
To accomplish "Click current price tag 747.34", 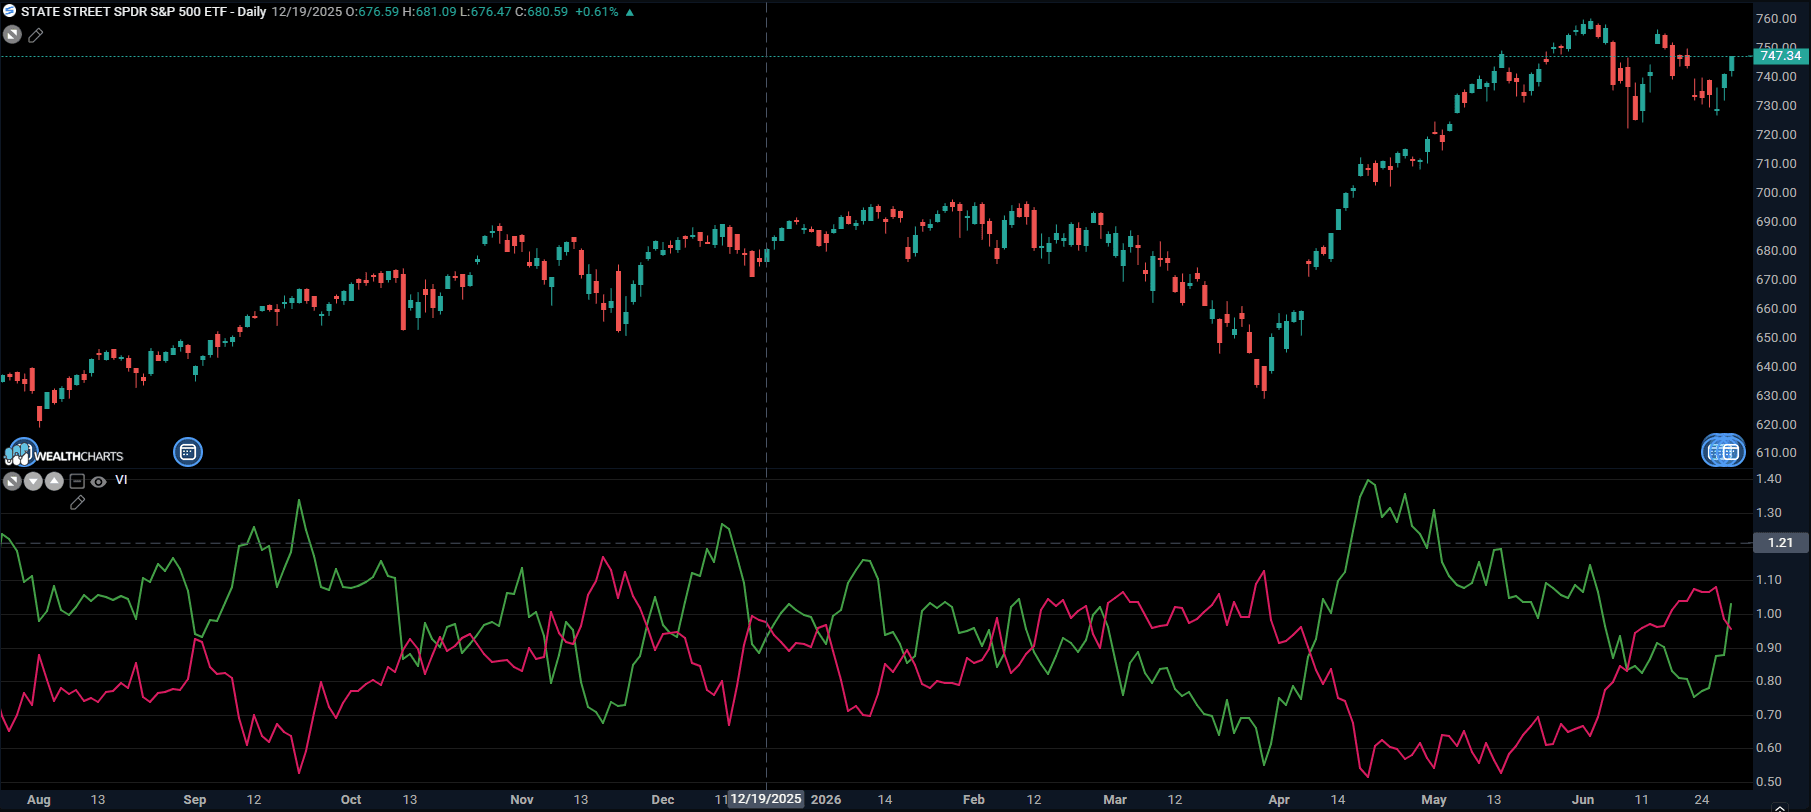I will 1780,56.
